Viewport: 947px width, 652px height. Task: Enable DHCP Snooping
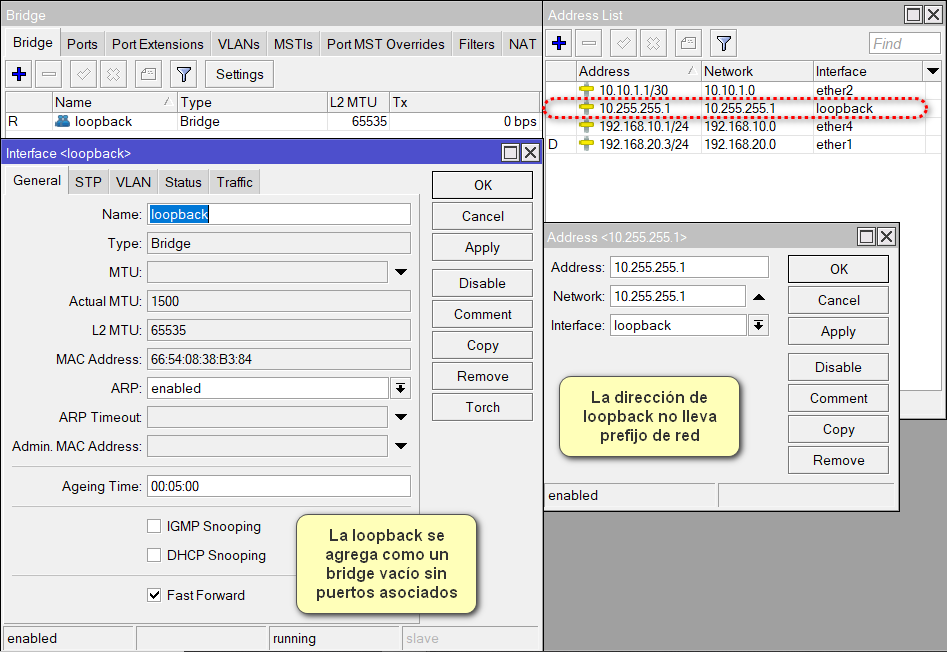click(x=155, y=555)
